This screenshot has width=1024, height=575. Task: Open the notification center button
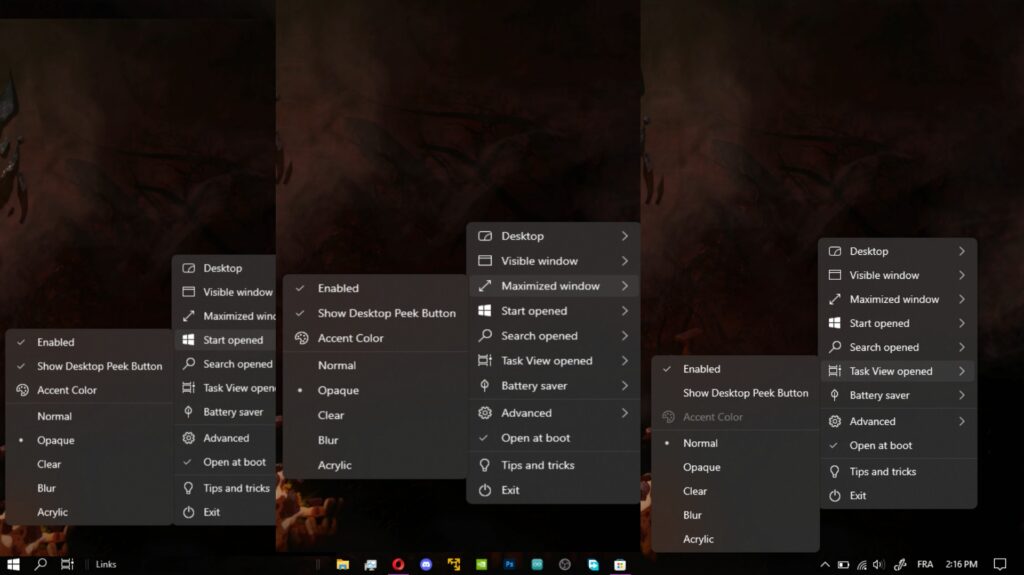[x=1000, y=565]
